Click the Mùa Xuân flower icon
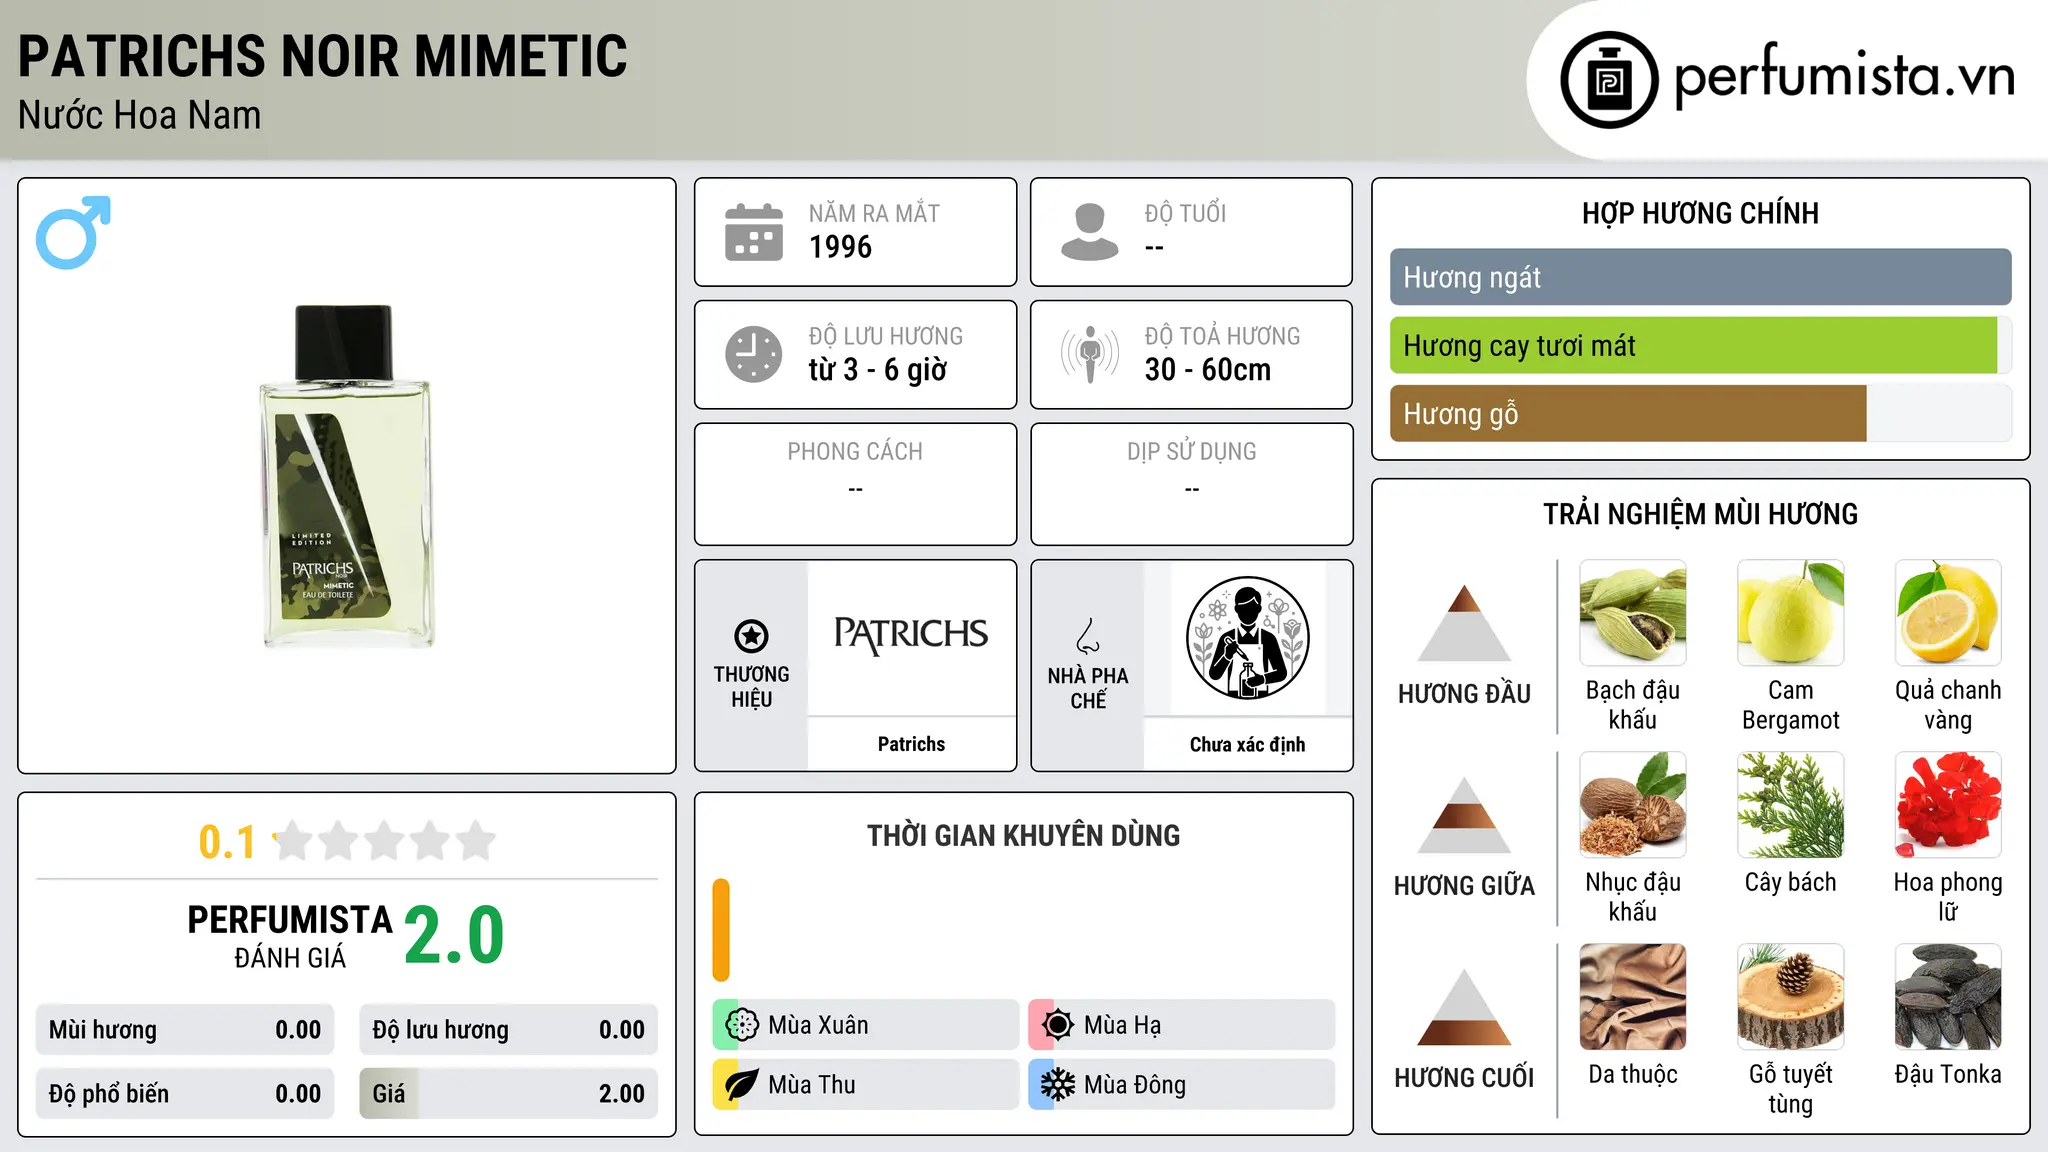 pos(742,1025)
